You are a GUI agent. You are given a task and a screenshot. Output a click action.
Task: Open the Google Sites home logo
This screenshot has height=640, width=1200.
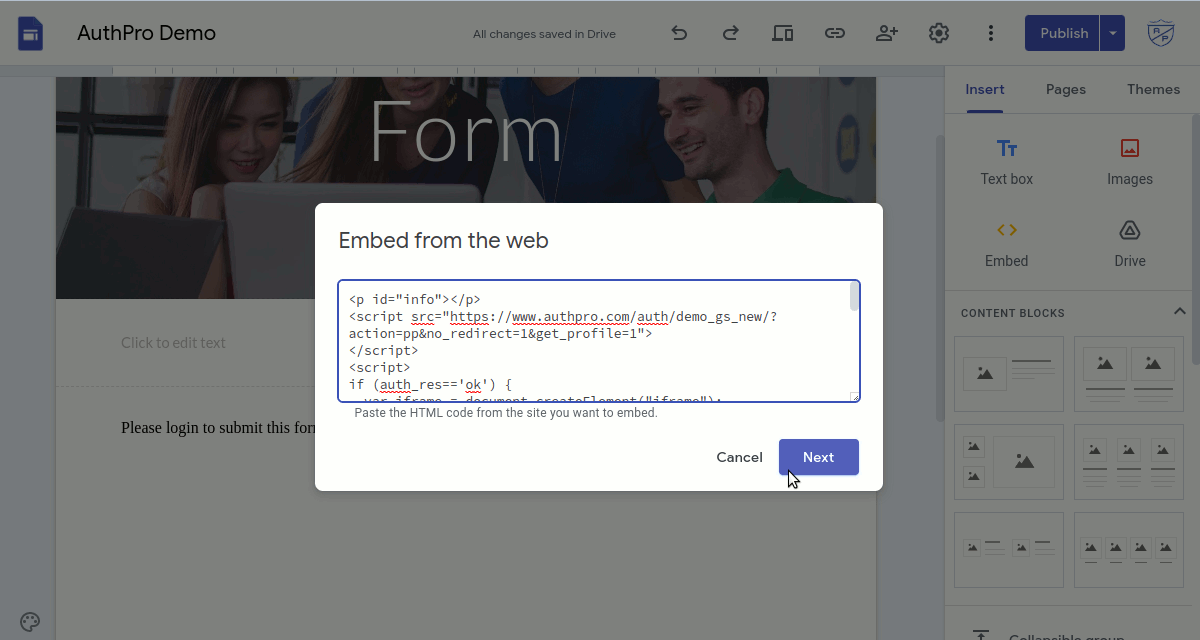click(x=30, y=33)
